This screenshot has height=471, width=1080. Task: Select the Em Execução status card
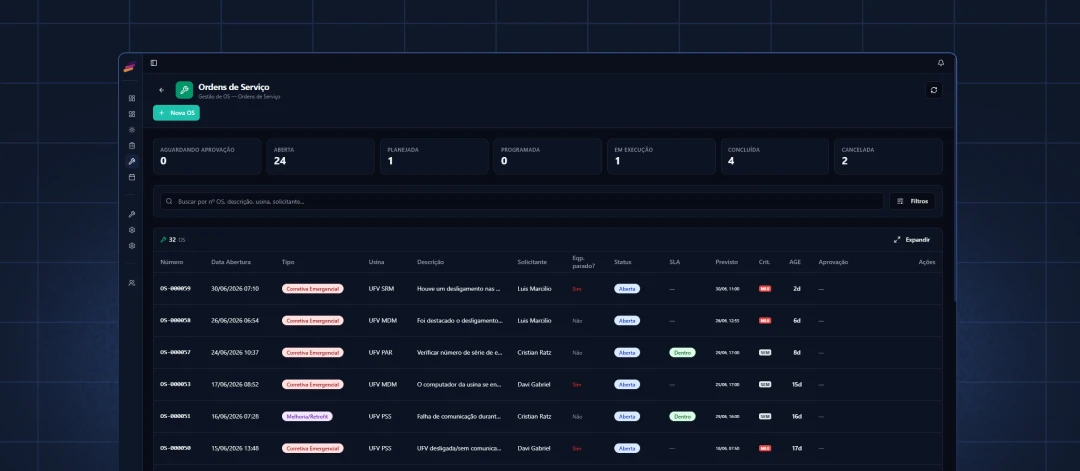point(661,156)
